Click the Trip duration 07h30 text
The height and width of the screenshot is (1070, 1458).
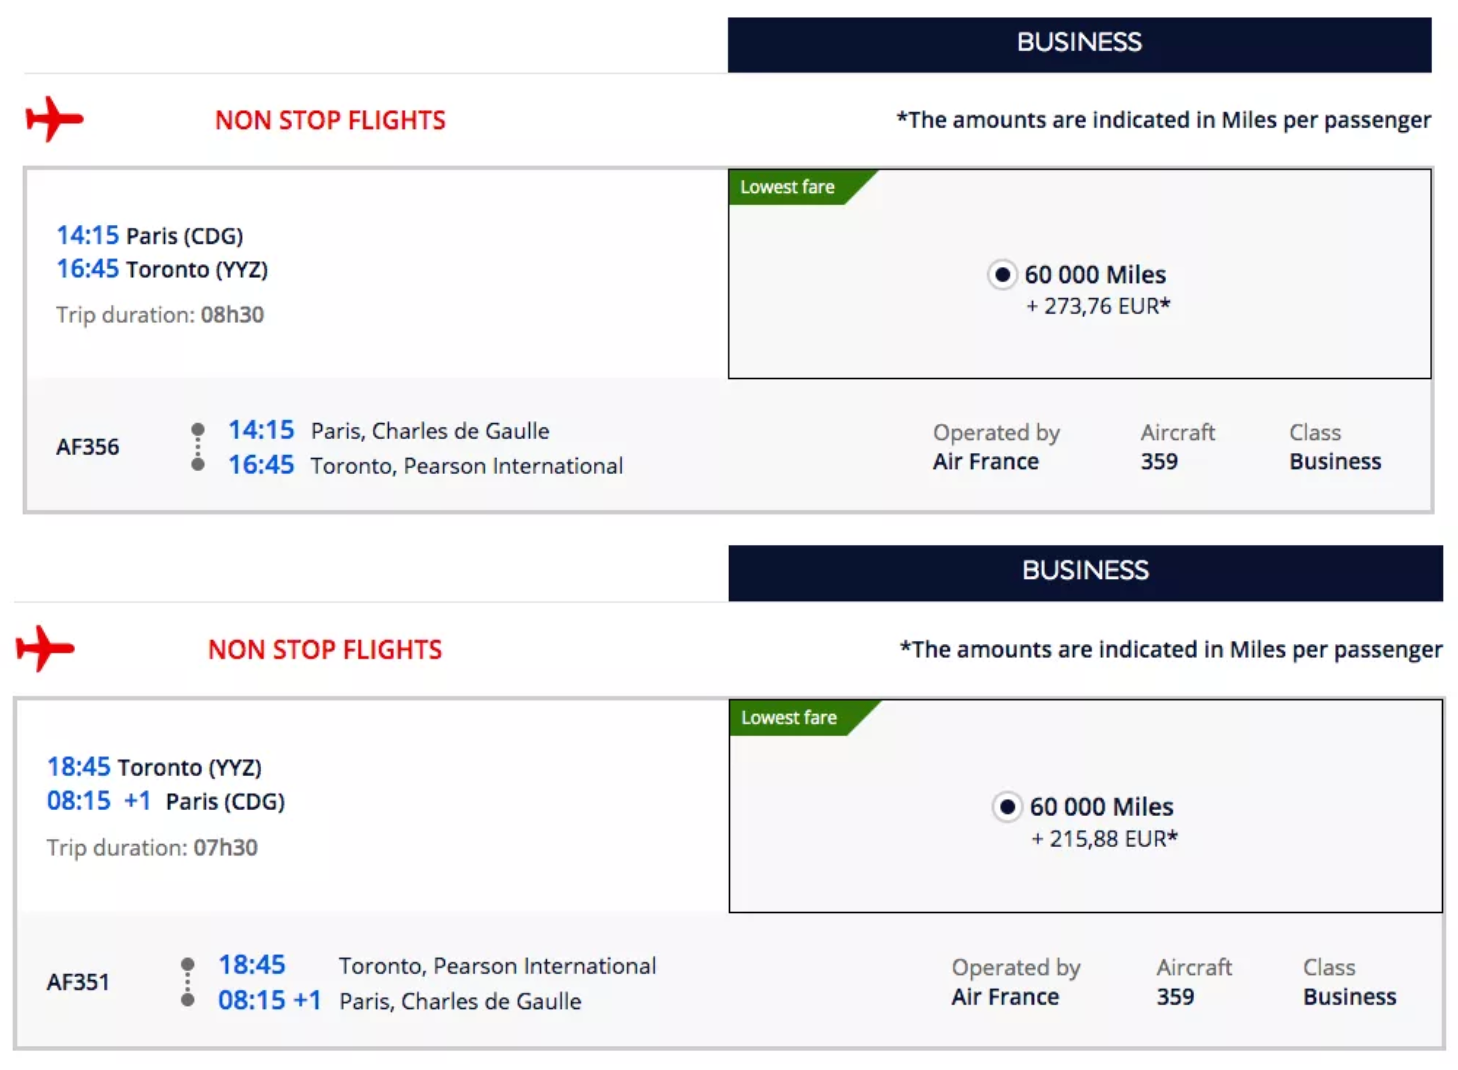click(152, 848)
